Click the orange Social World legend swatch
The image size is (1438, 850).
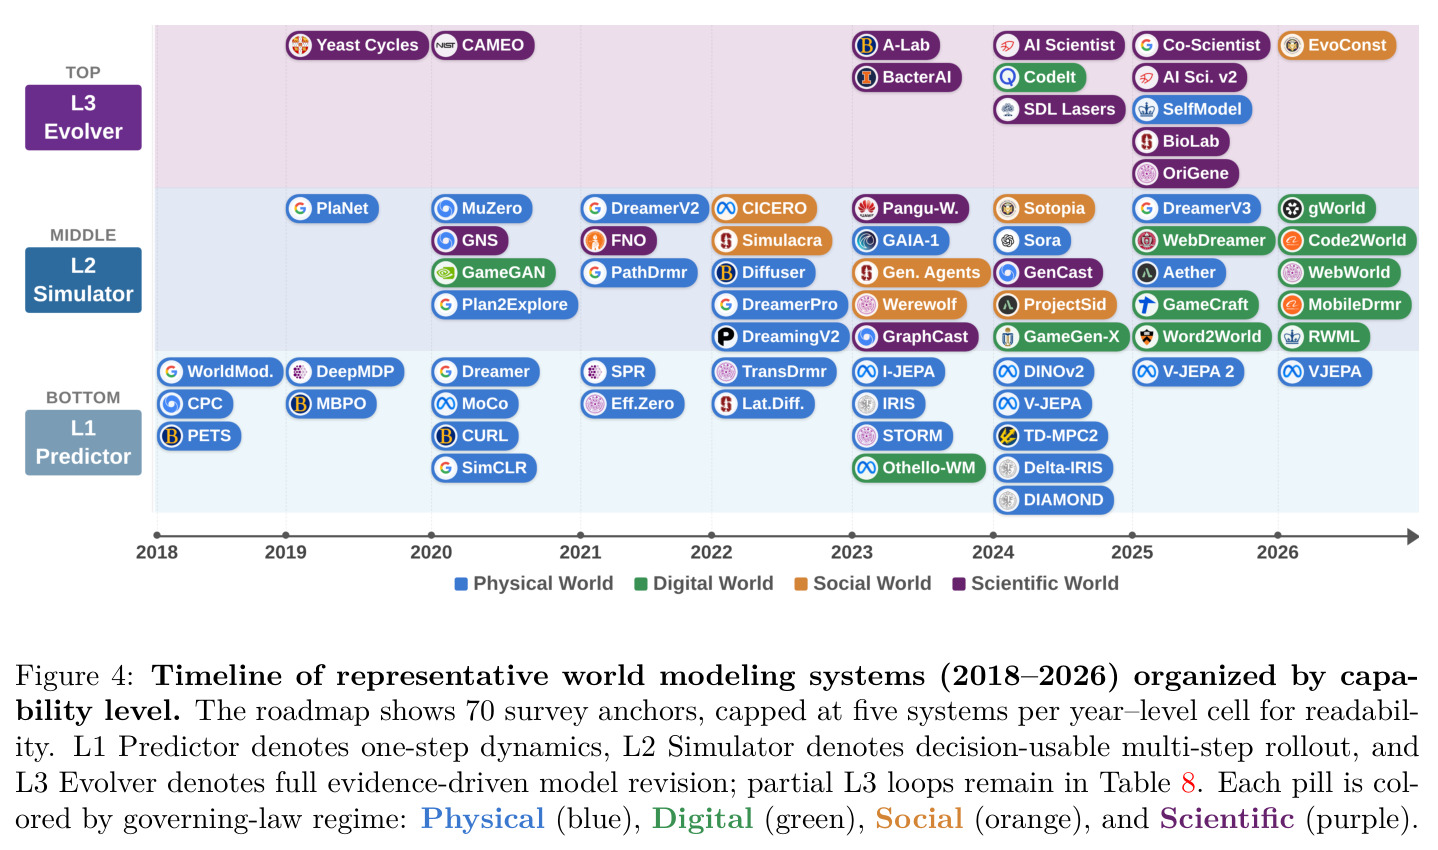[801, 584]
